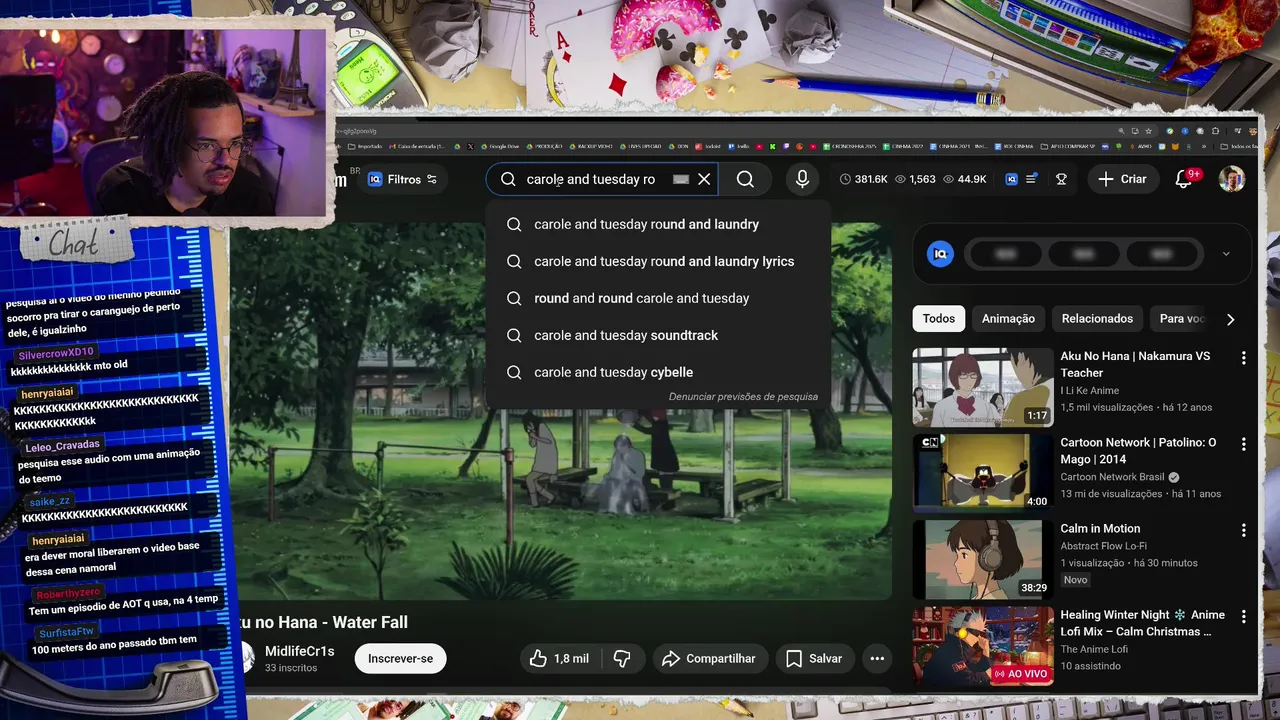Select the Animação filter chip

(1008, 318)
